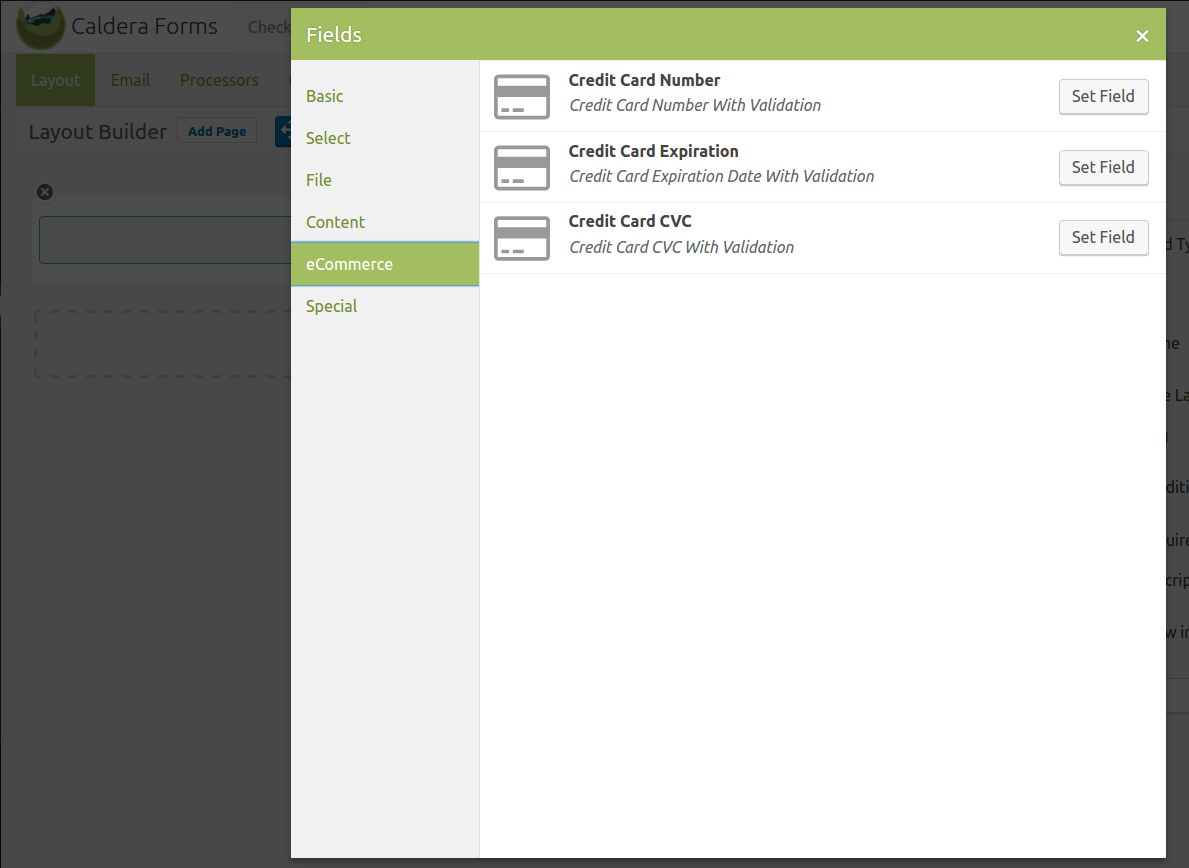This screenshot has width=1189, height=868.
Task: Remove row using the circled X icon
Action: pos(45,192)
